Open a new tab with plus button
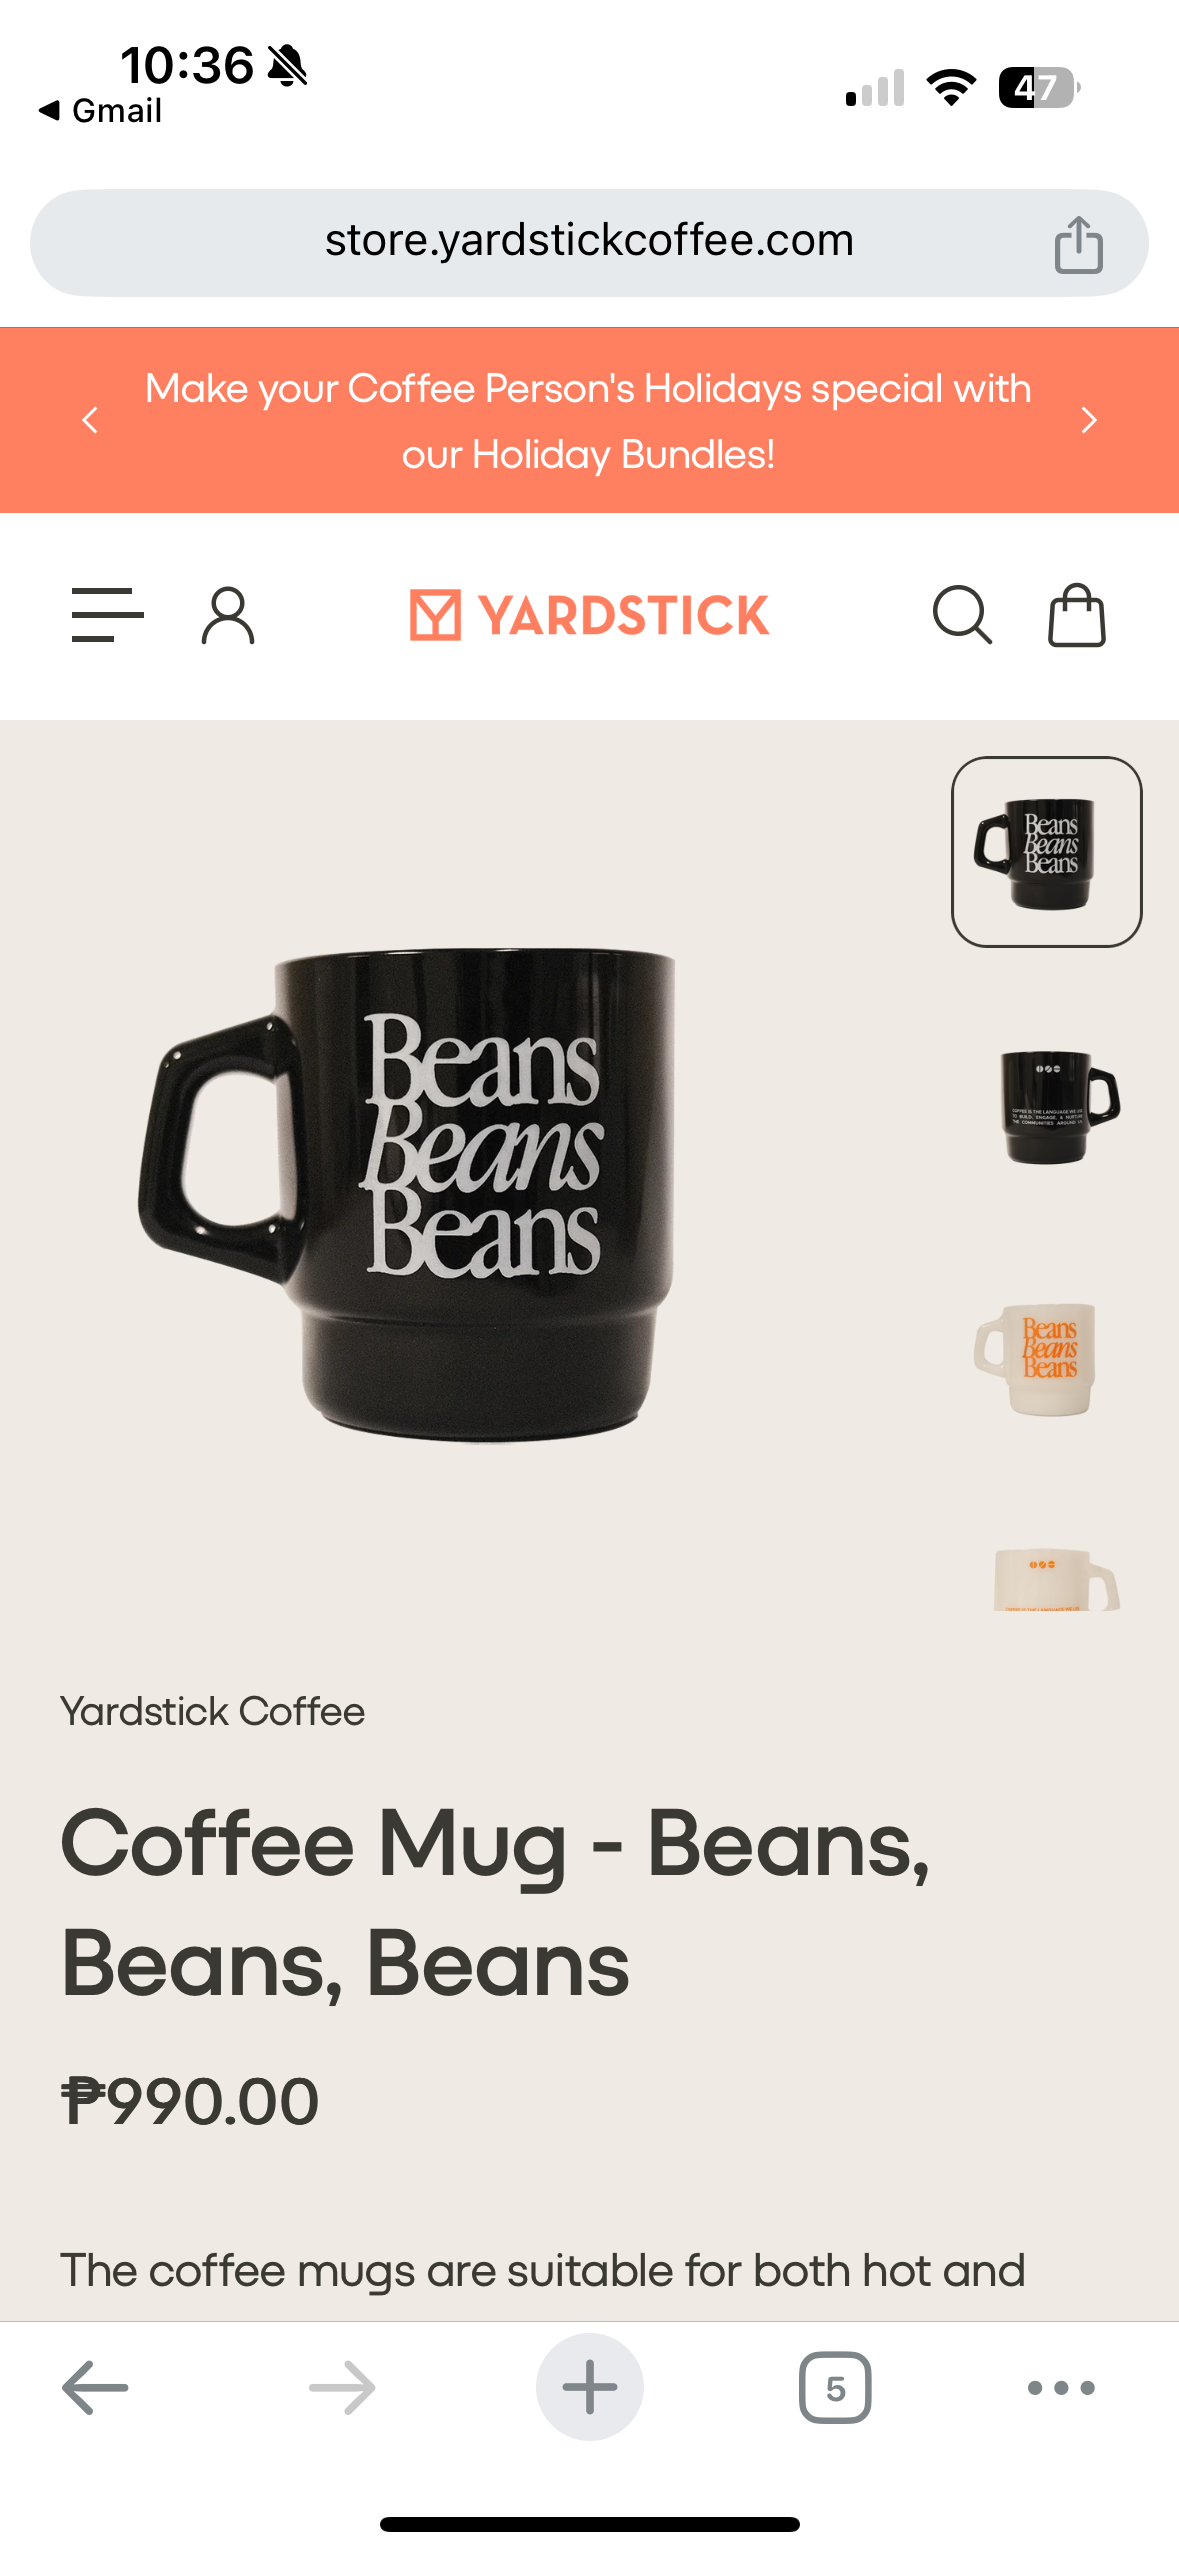This screenshot has height=2556, width=1179. tap(589, 2387)
